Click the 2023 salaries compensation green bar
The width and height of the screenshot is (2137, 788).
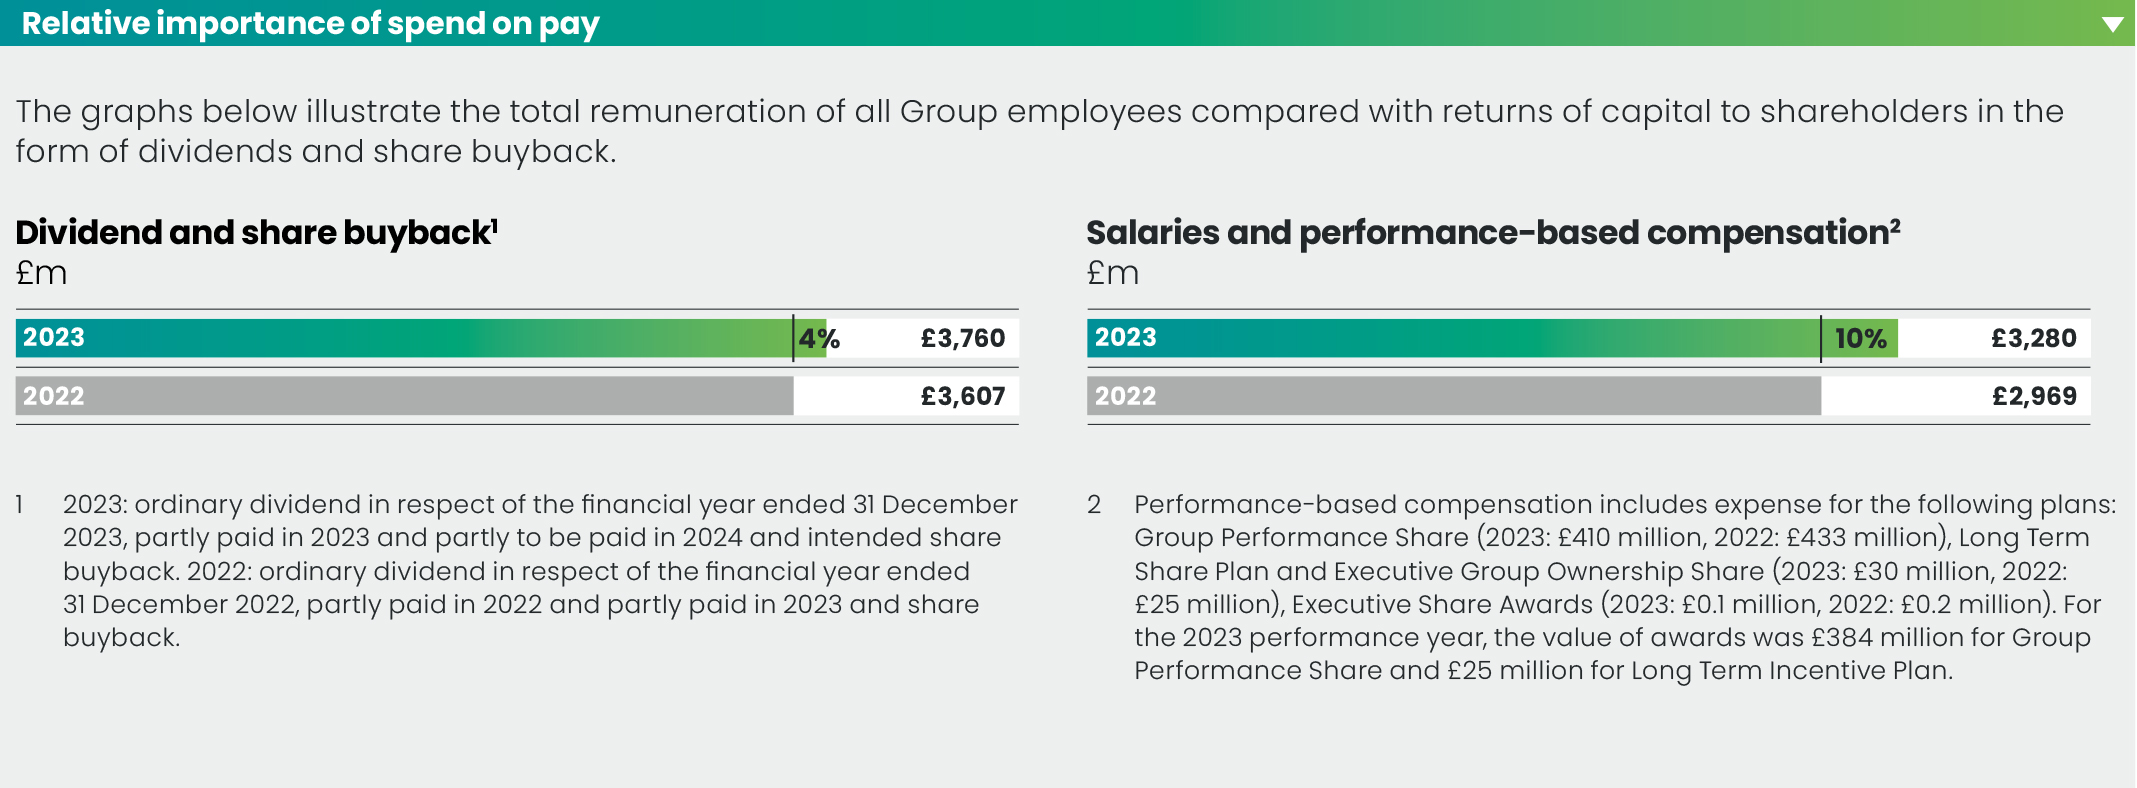pyautogui.click(x=1450, y=338)
